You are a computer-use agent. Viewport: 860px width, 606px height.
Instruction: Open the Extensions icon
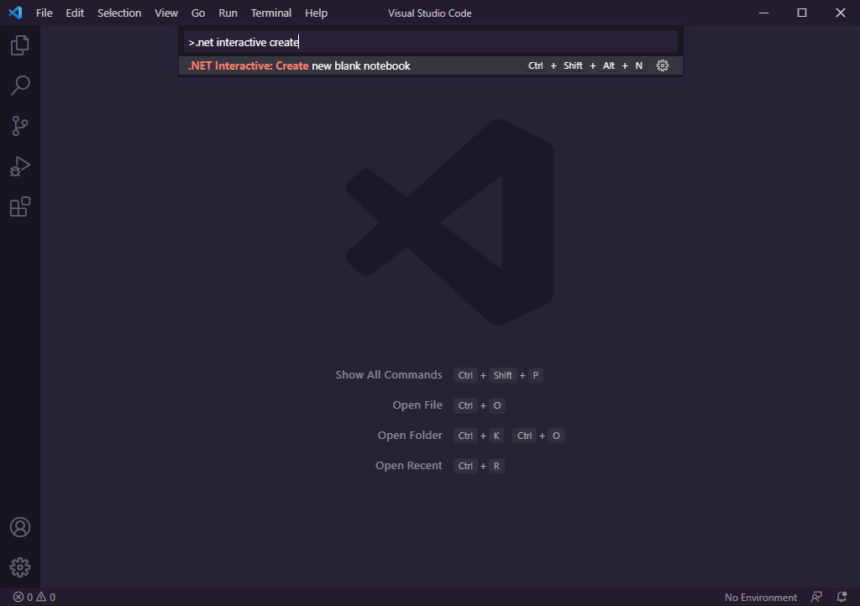(x=19, y=206)
